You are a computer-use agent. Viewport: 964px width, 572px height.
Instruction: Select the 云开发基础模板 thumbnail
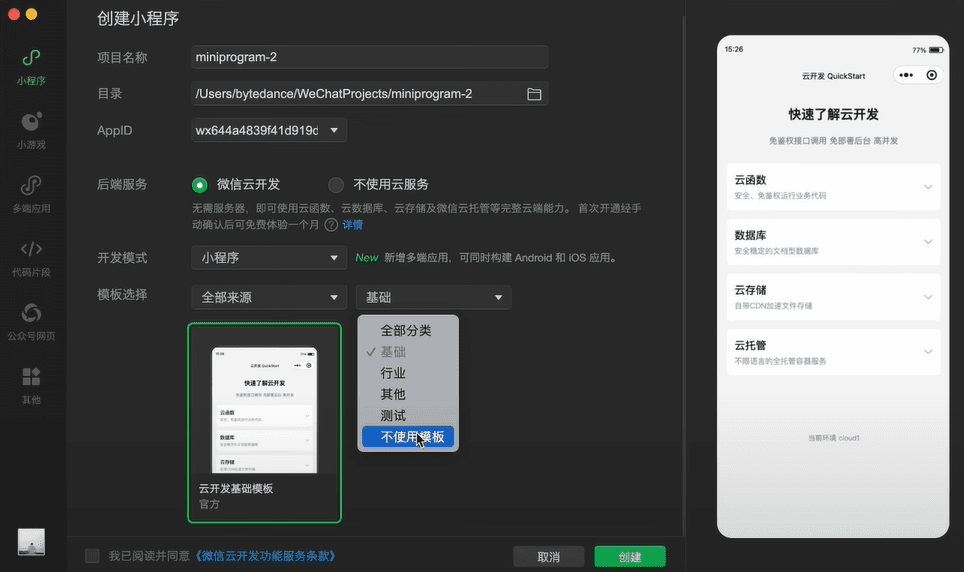(x=264, y=423)
